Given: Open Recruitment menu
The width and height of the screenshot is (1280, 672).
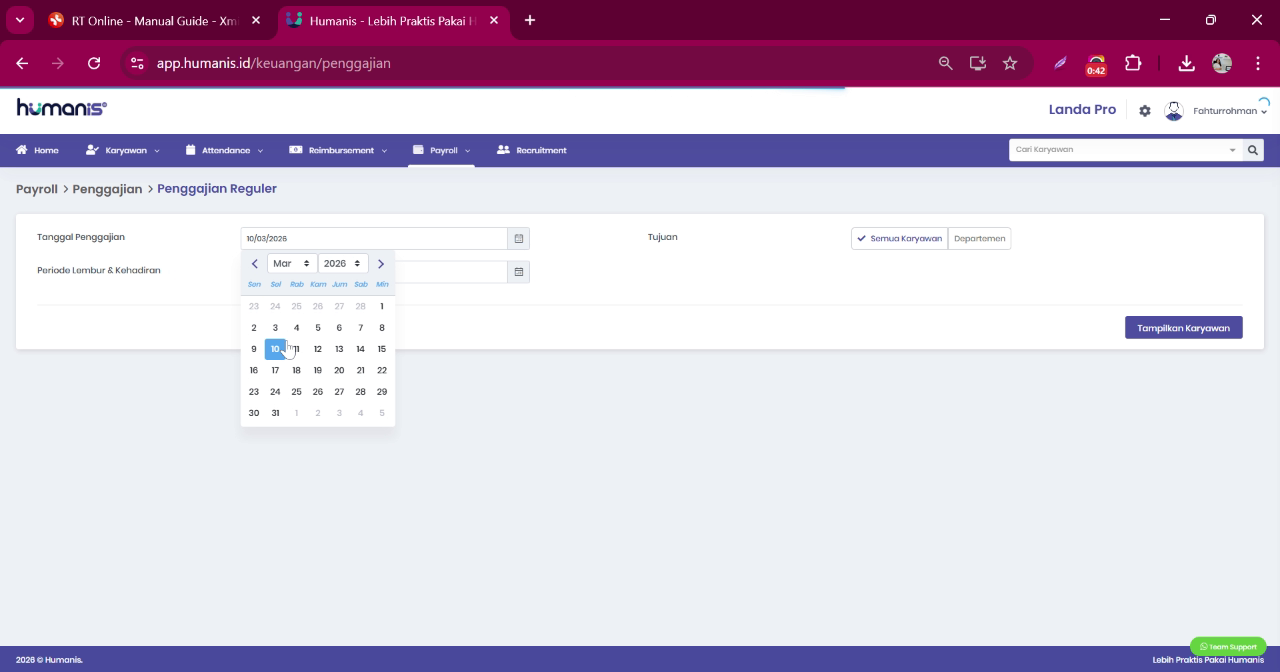Looking at the screenshot, I should pyautogui.click(x=532, y=150).
